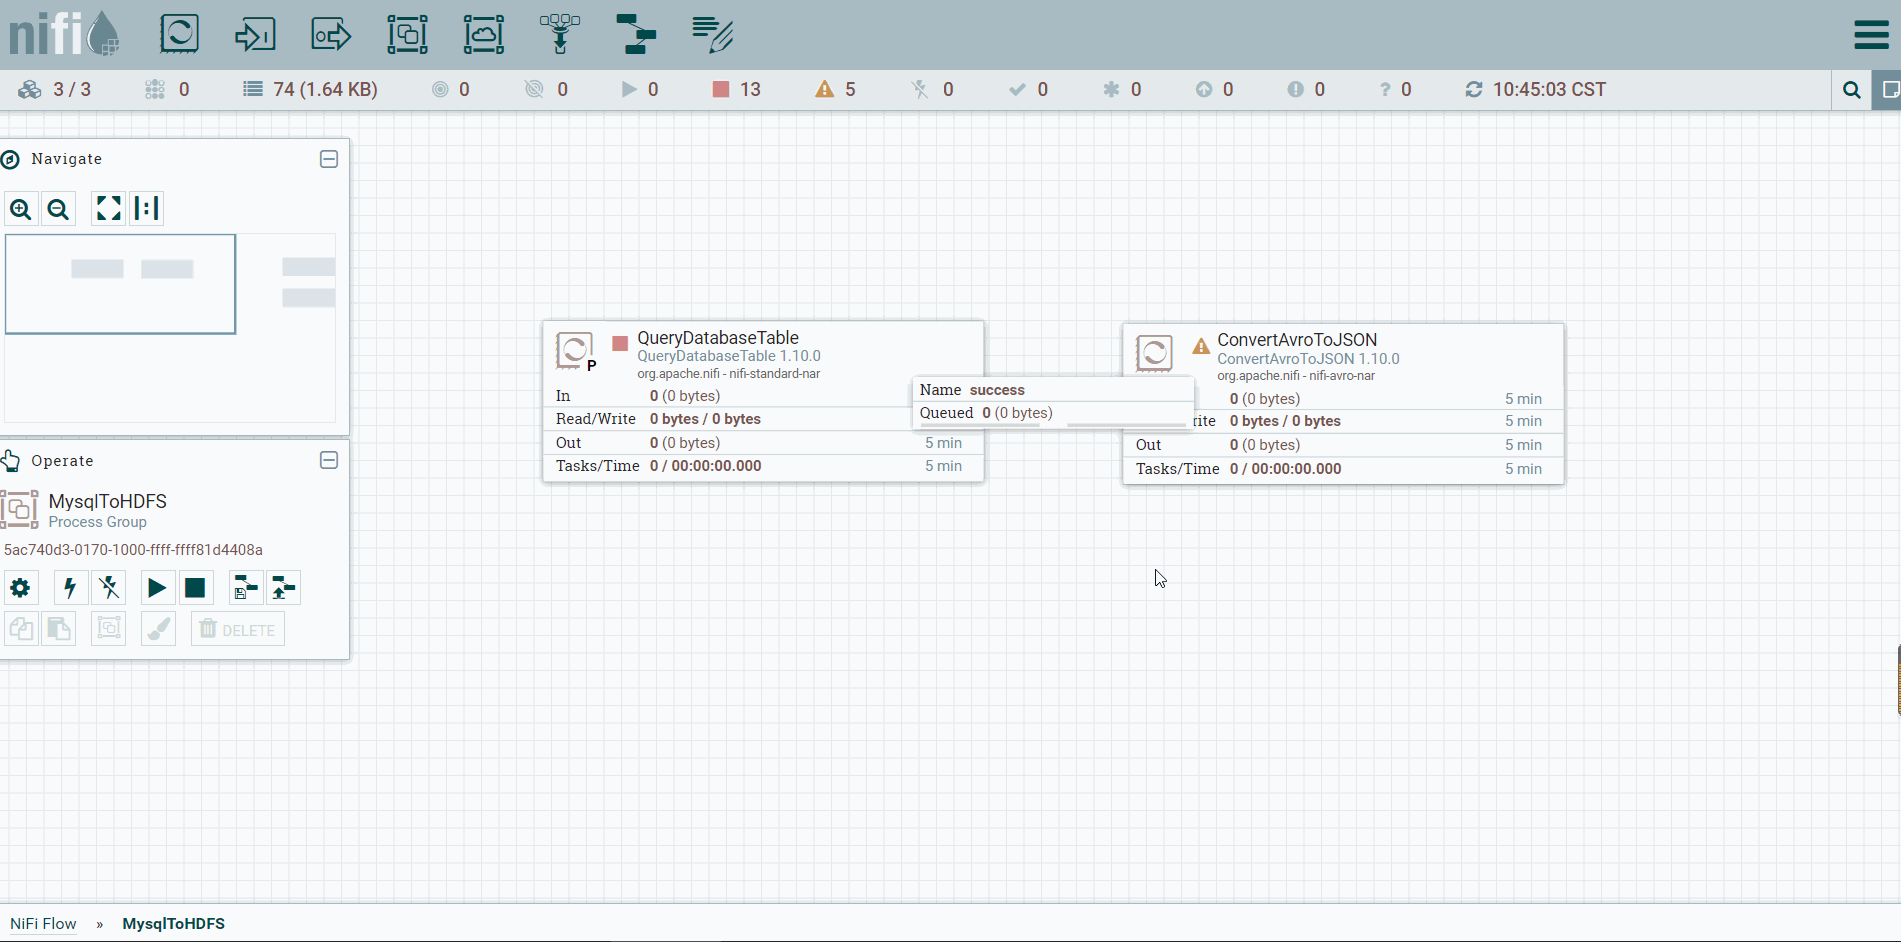Go to NiFi Flow breadcrumb
This screenshot has height=942, width=1901.
click(43, 924)
